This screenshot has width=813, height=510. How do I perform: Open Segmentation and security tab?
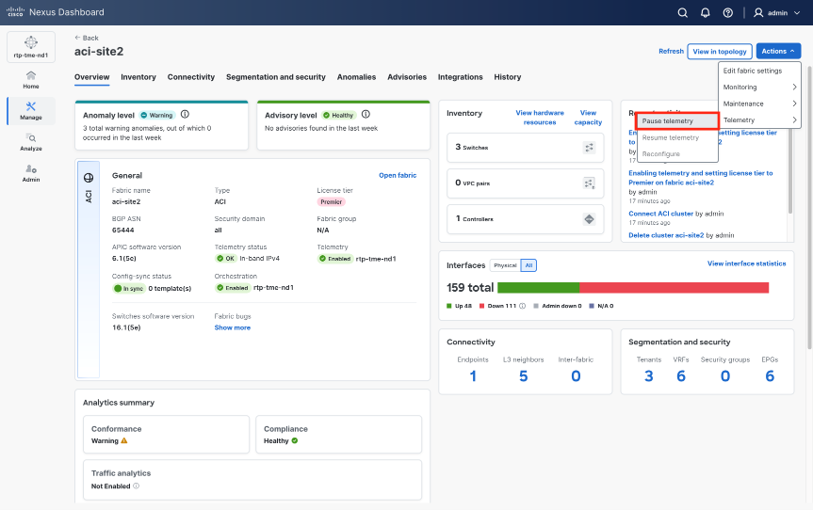point(276,77)
